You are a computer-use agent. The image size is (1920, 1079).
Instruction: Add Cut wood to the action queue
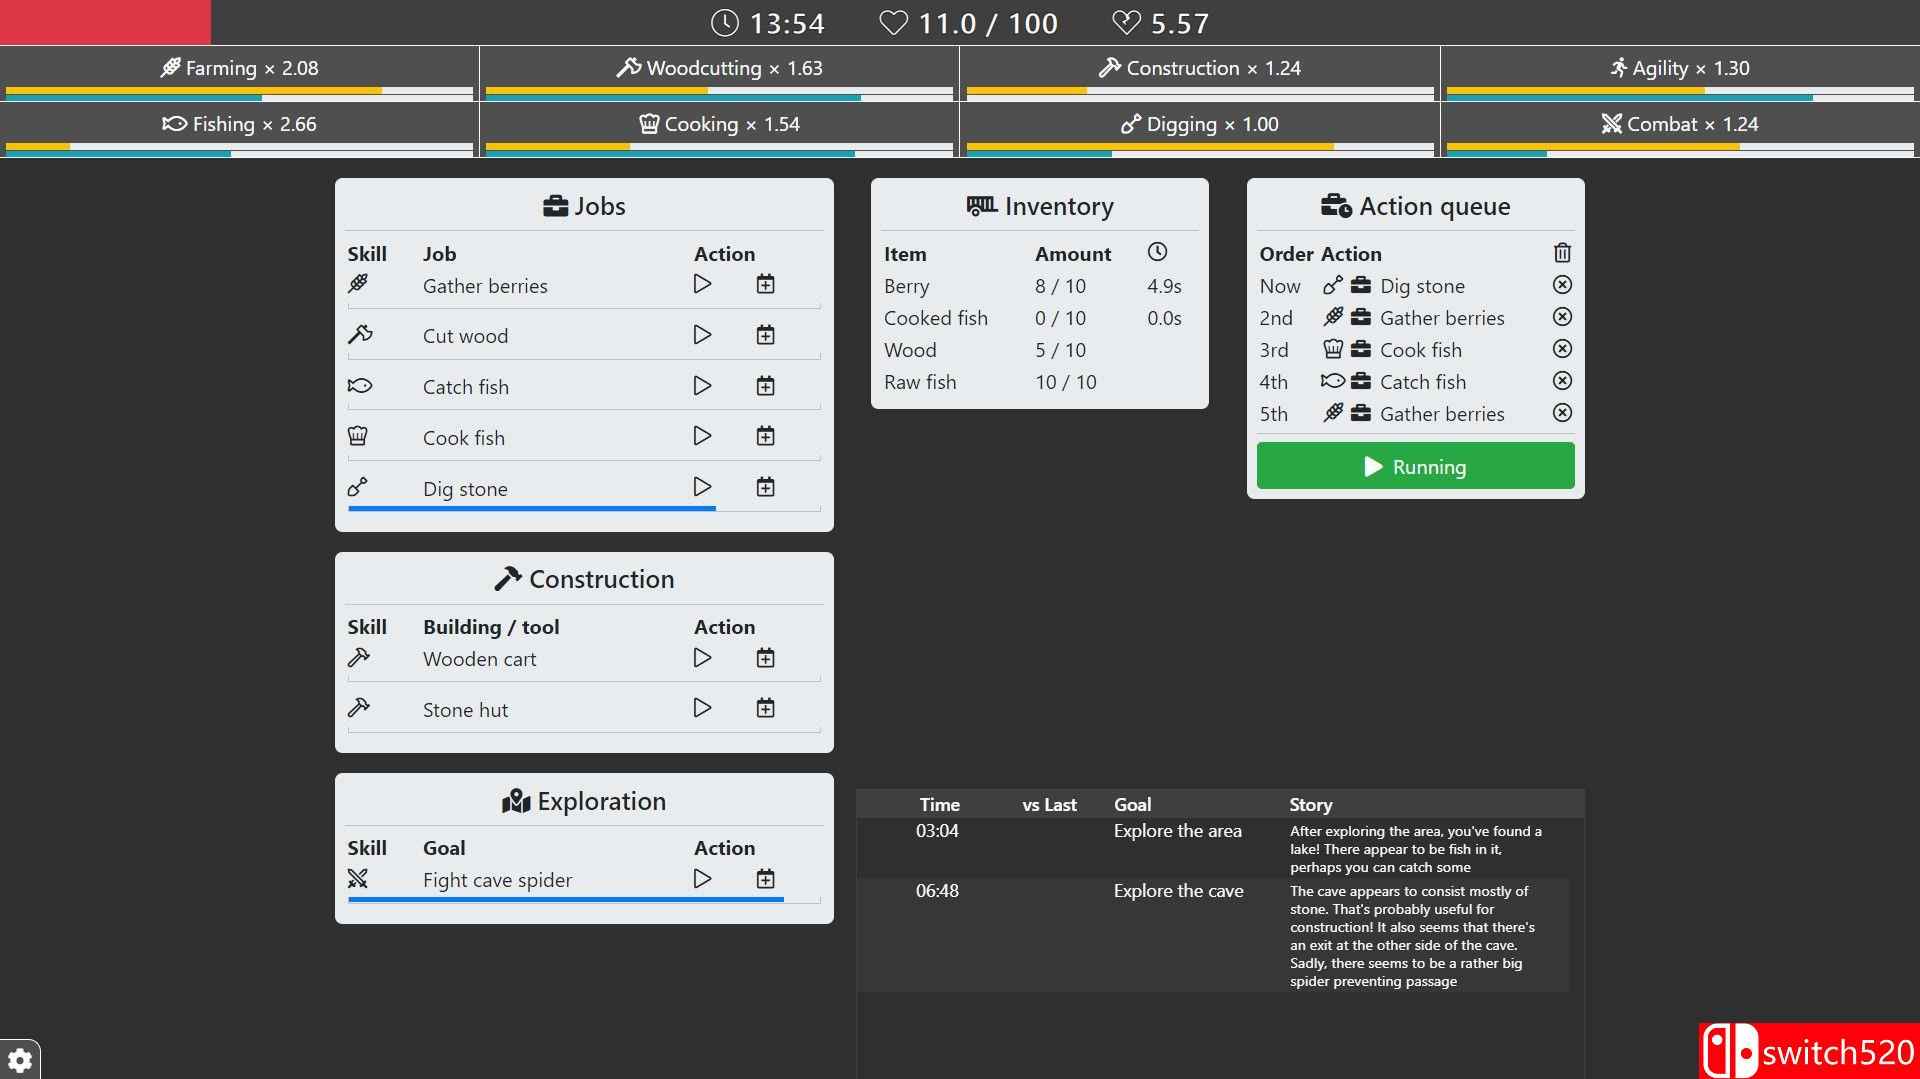click(x=765, y=336)
